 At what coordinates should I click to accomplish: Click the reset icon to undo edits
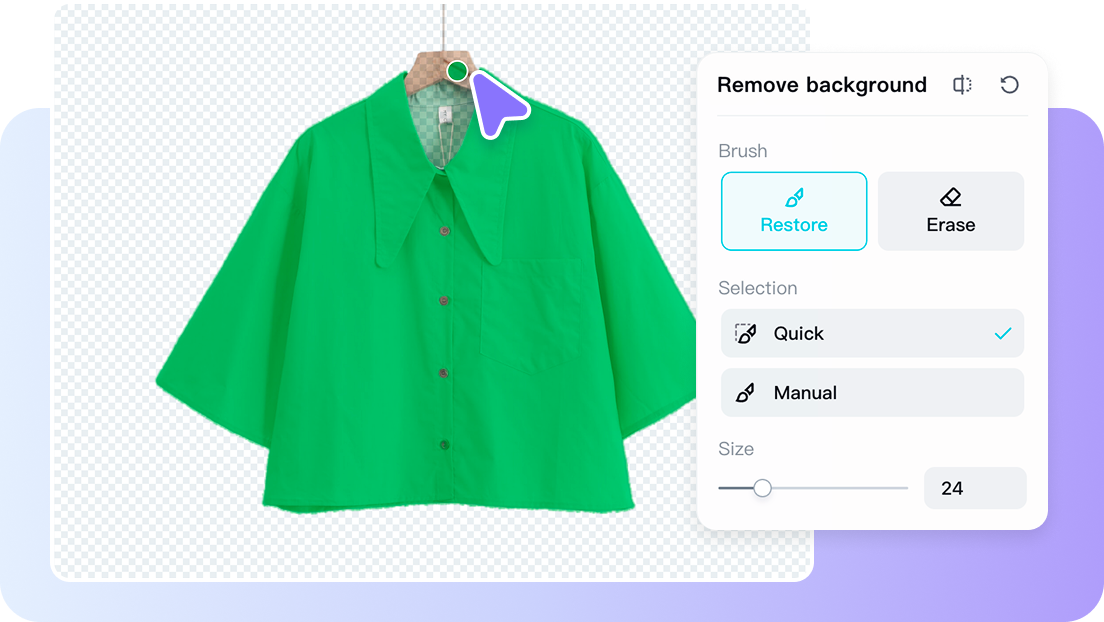(x=1010, y=85)
